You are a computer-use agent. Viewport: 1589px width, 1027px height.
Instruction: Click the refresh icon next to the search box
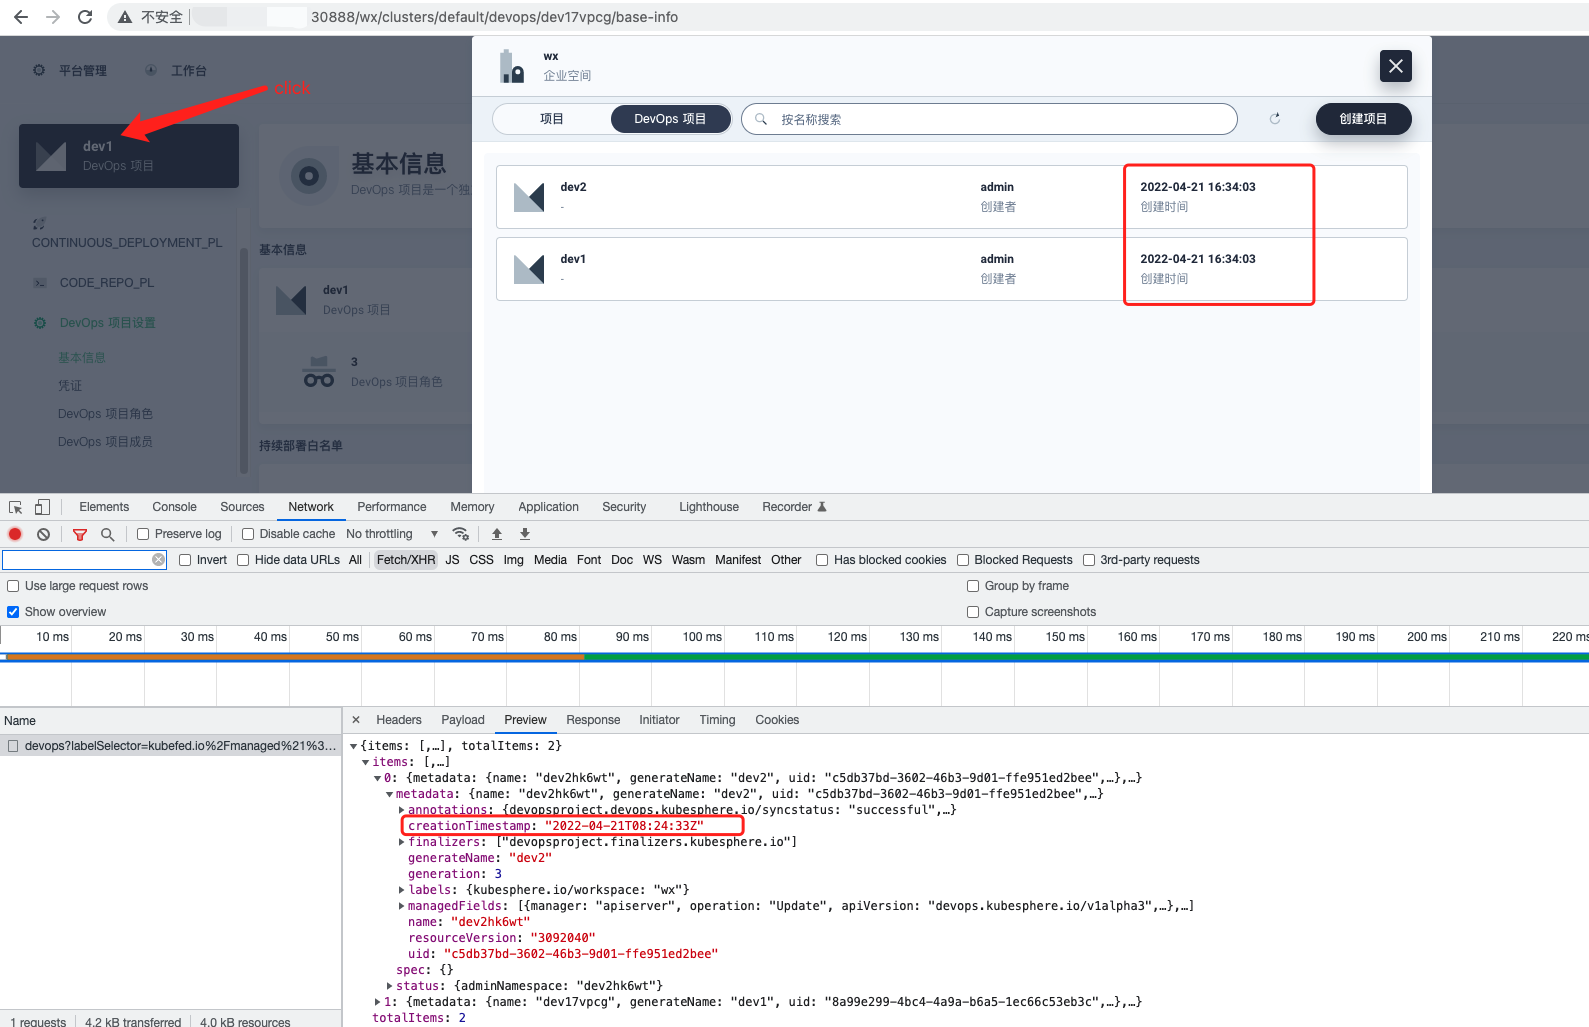tap(1275, 119)
